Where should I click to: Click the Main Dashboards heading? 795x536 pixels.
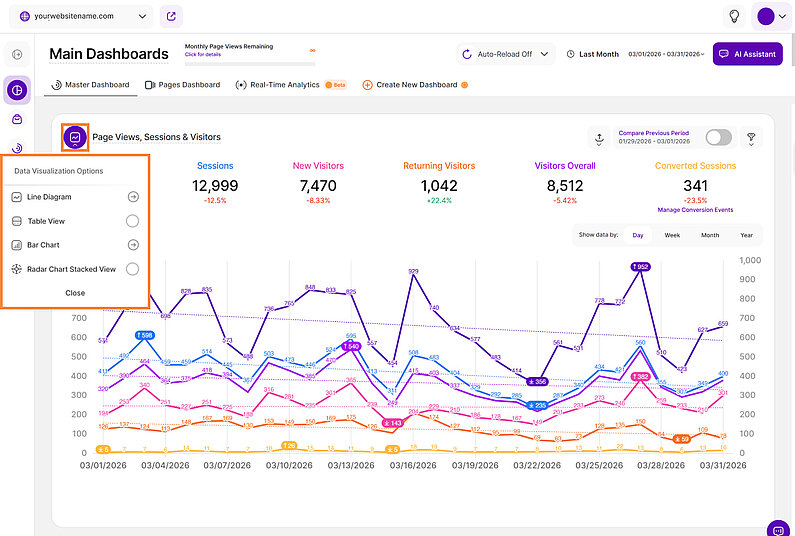click(109, 54)
